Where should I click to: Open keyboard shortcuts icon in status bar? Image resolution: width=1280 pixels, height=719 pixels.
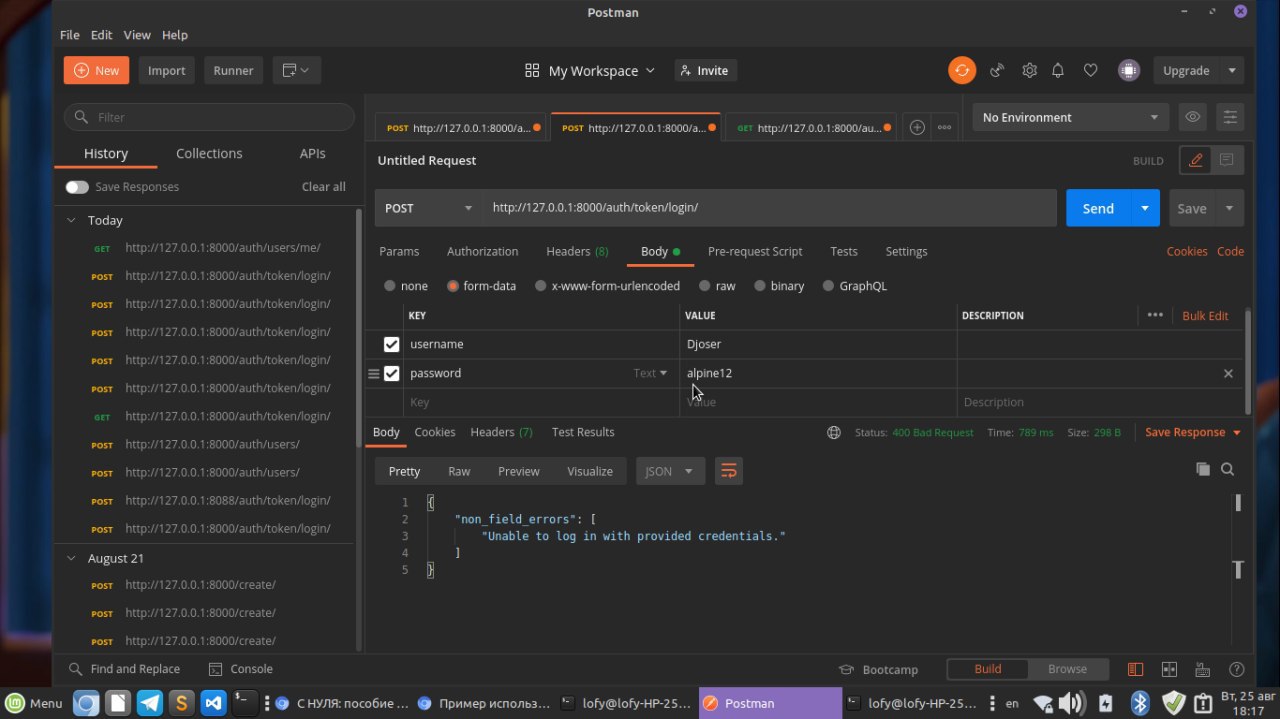pos(1203,669)
